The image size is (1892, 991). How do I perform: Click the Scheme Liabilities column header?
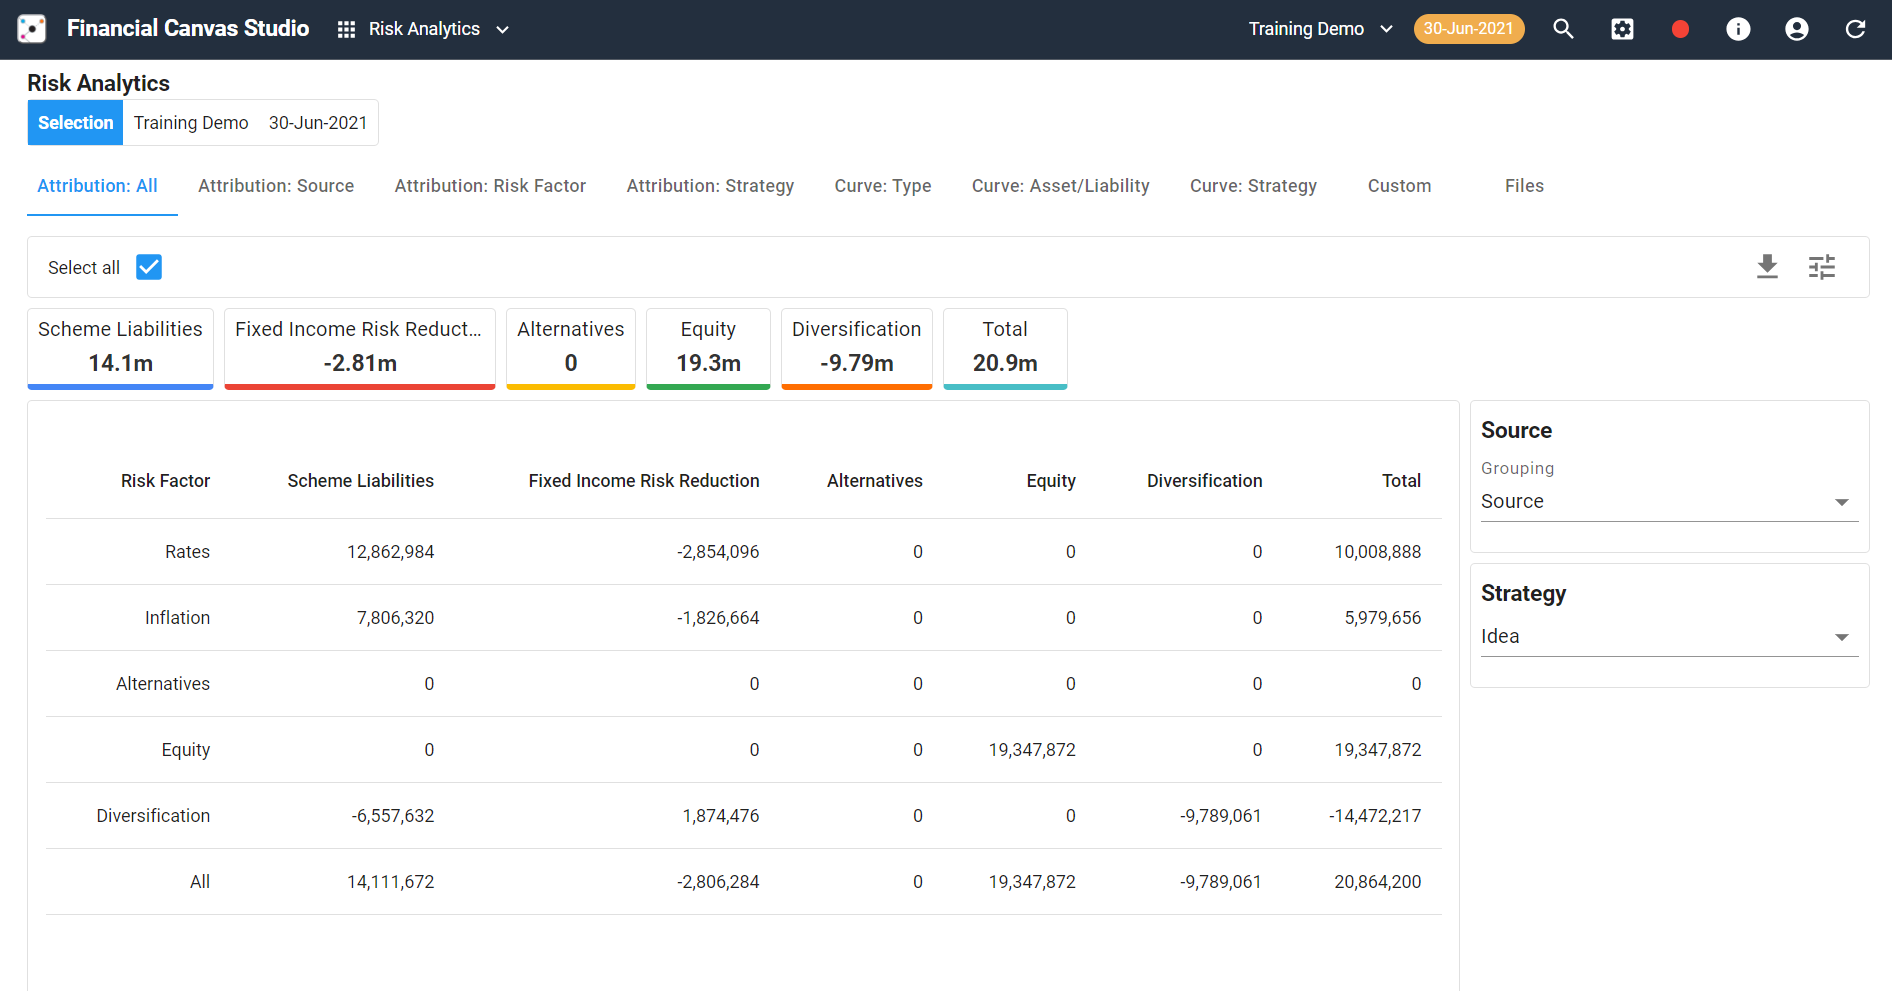361,481
